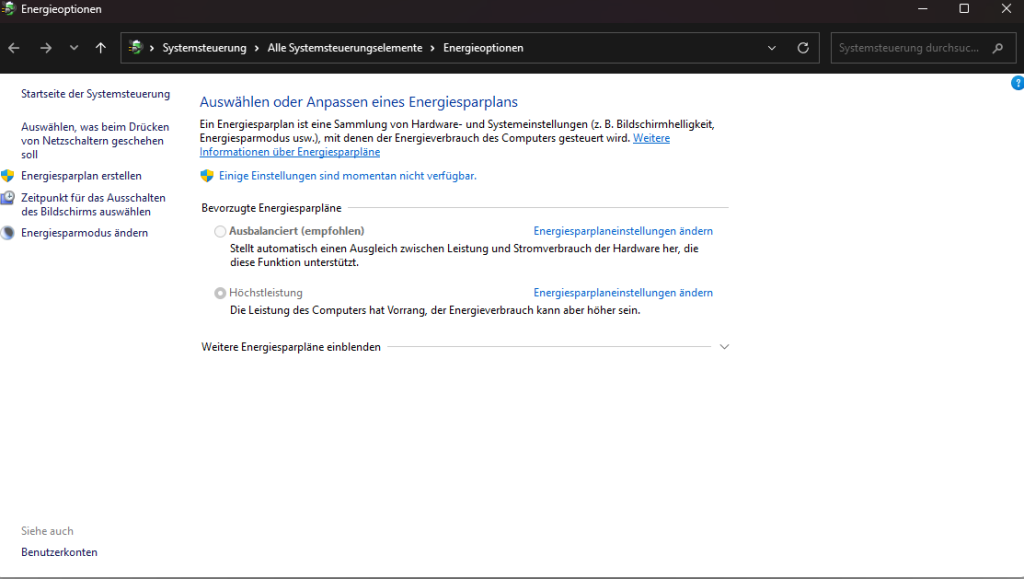Refresh the page using the reload icon
Image resolution: width=1024 pixels, height=579 pixels.
[x=802, y=47]
